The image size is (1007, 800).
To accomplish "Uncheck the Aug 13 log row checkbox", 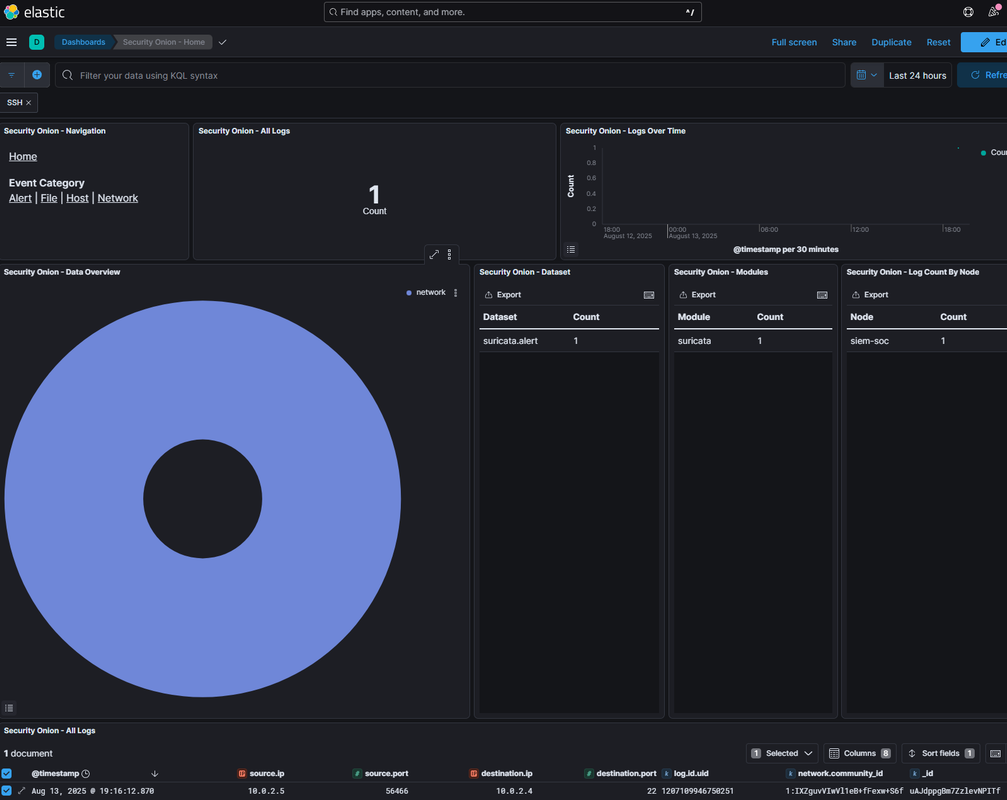I will coord(6,791).
